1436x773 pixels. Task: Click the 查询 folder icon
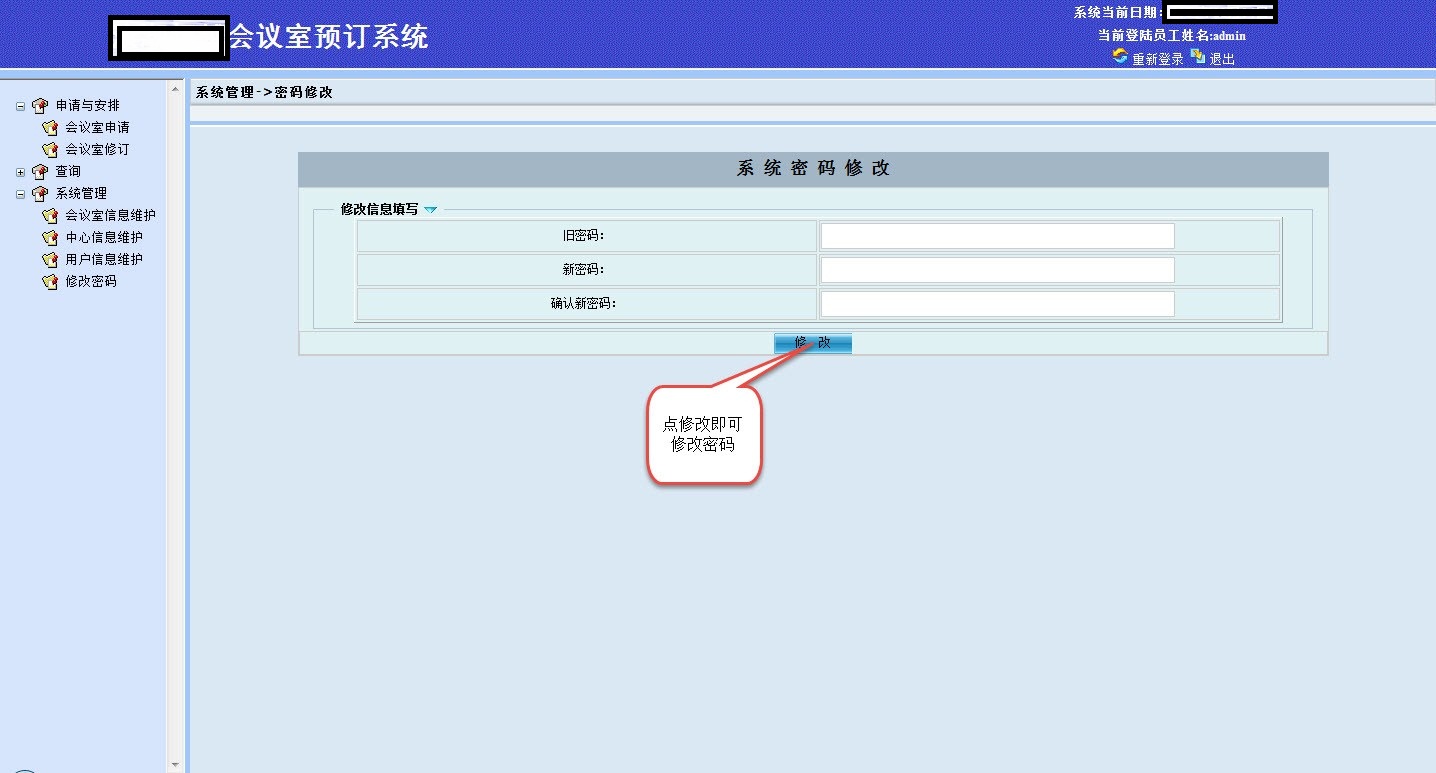40,171
